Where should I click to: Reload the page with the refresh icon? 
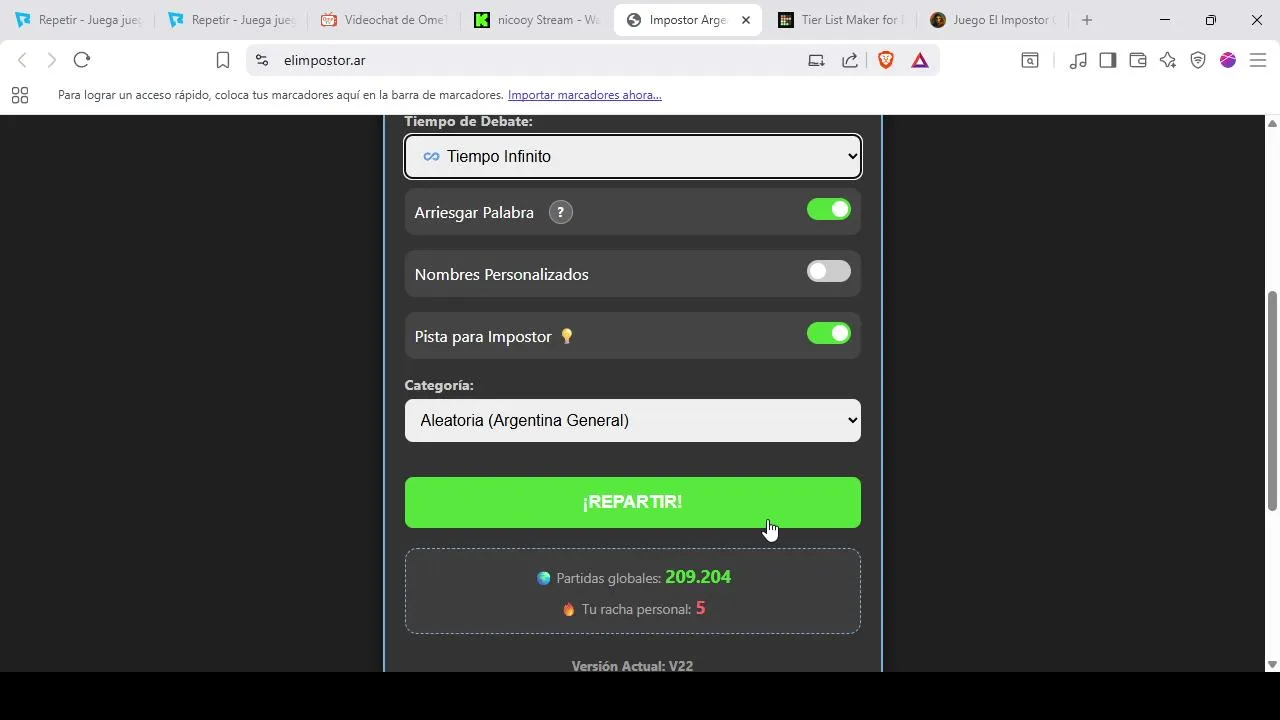click(x=82, y=60)
